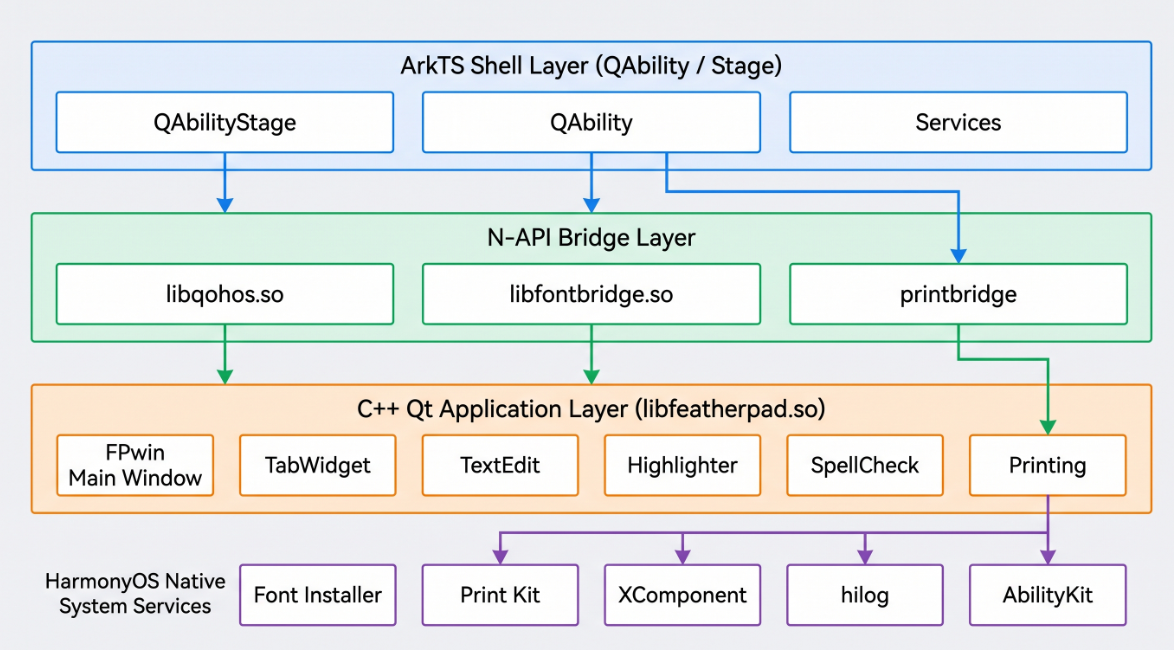Screen dimensions: 1174x650
Task: Select the SpellCheck box
Action: tap(865, 465)
